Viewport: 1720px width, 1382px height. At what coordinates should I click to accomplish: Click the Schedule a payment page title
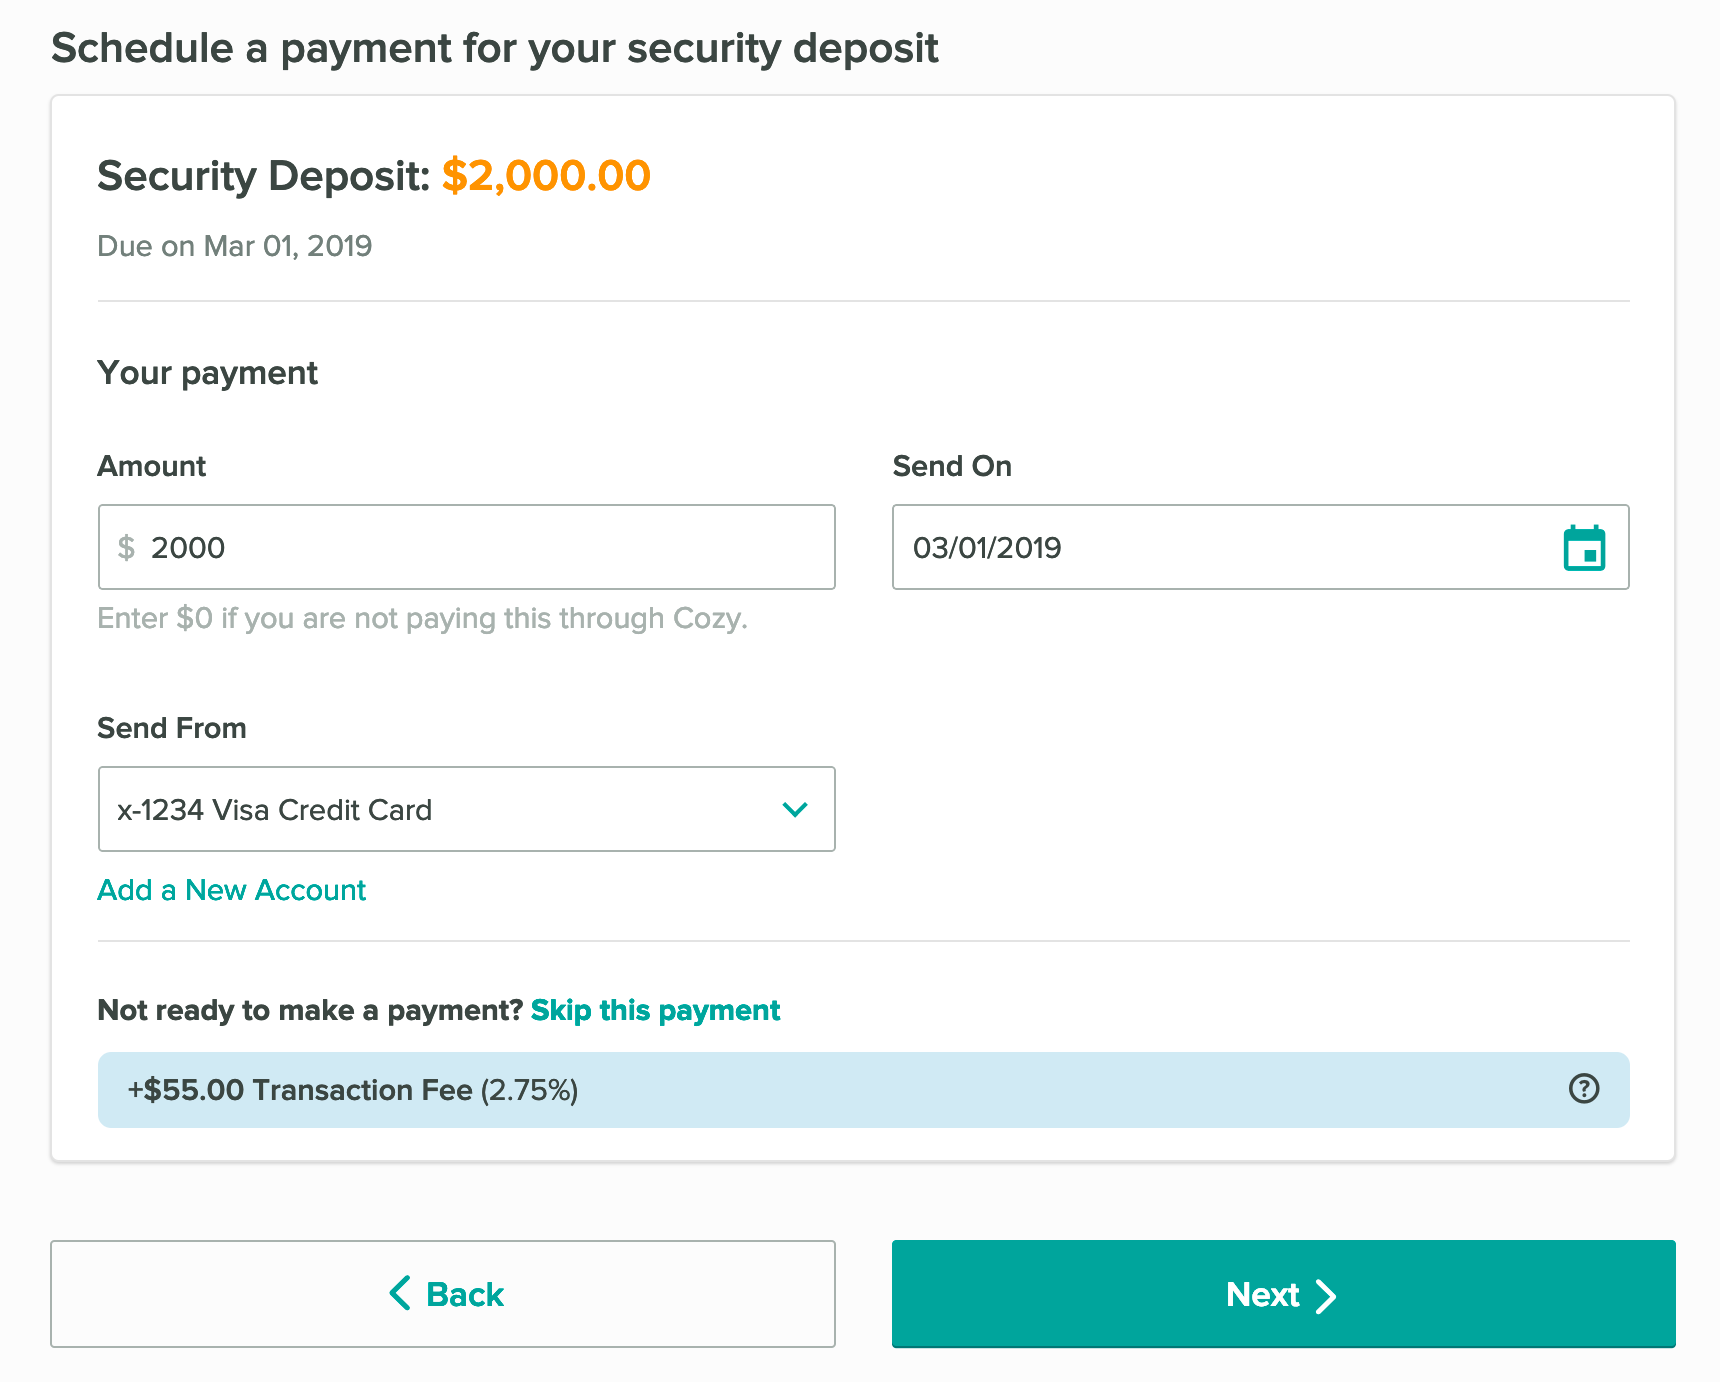tap(495, 47)
